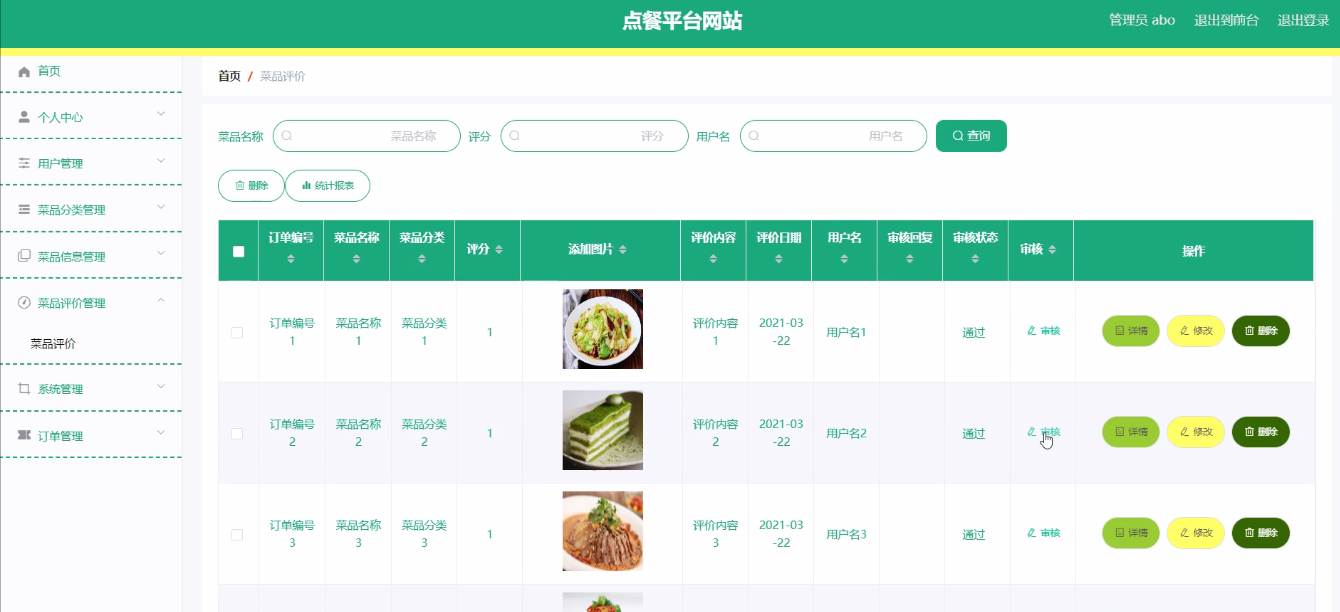Sort by 订单编号 column arrows

point(291,259)
